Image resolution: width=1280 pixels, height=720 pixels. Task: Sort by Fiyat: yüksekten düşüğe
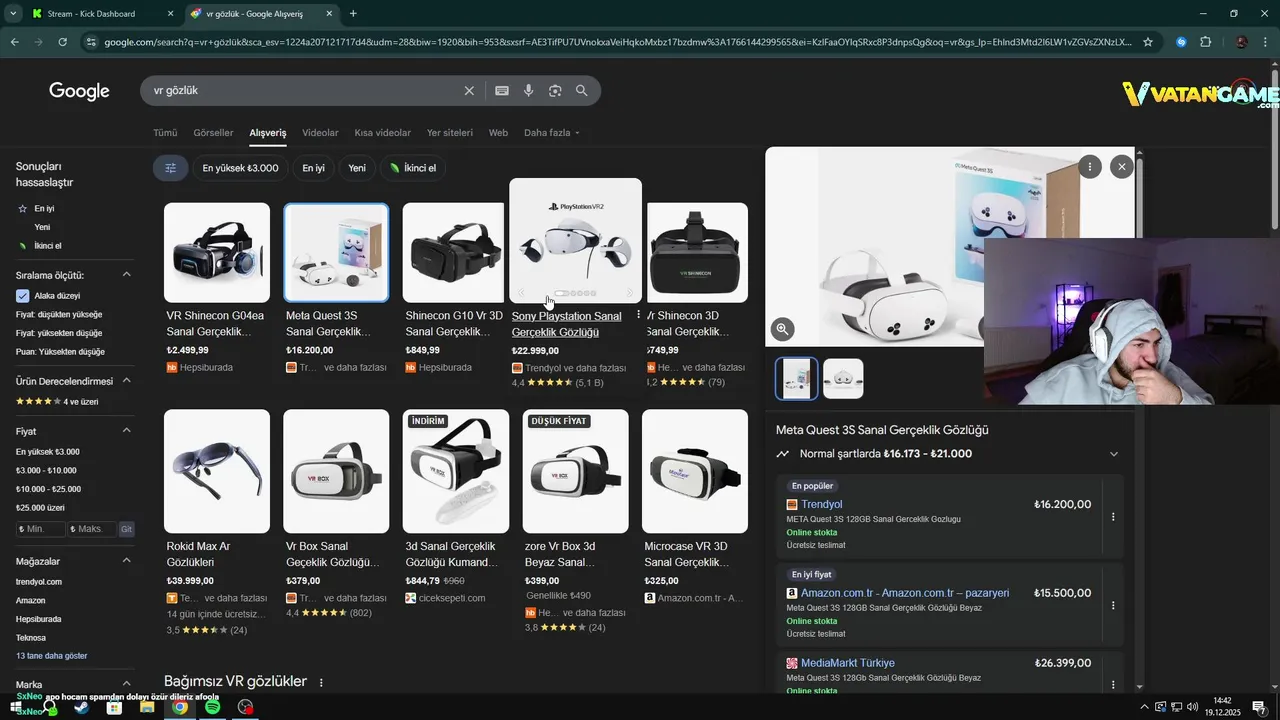coord(59,333)
